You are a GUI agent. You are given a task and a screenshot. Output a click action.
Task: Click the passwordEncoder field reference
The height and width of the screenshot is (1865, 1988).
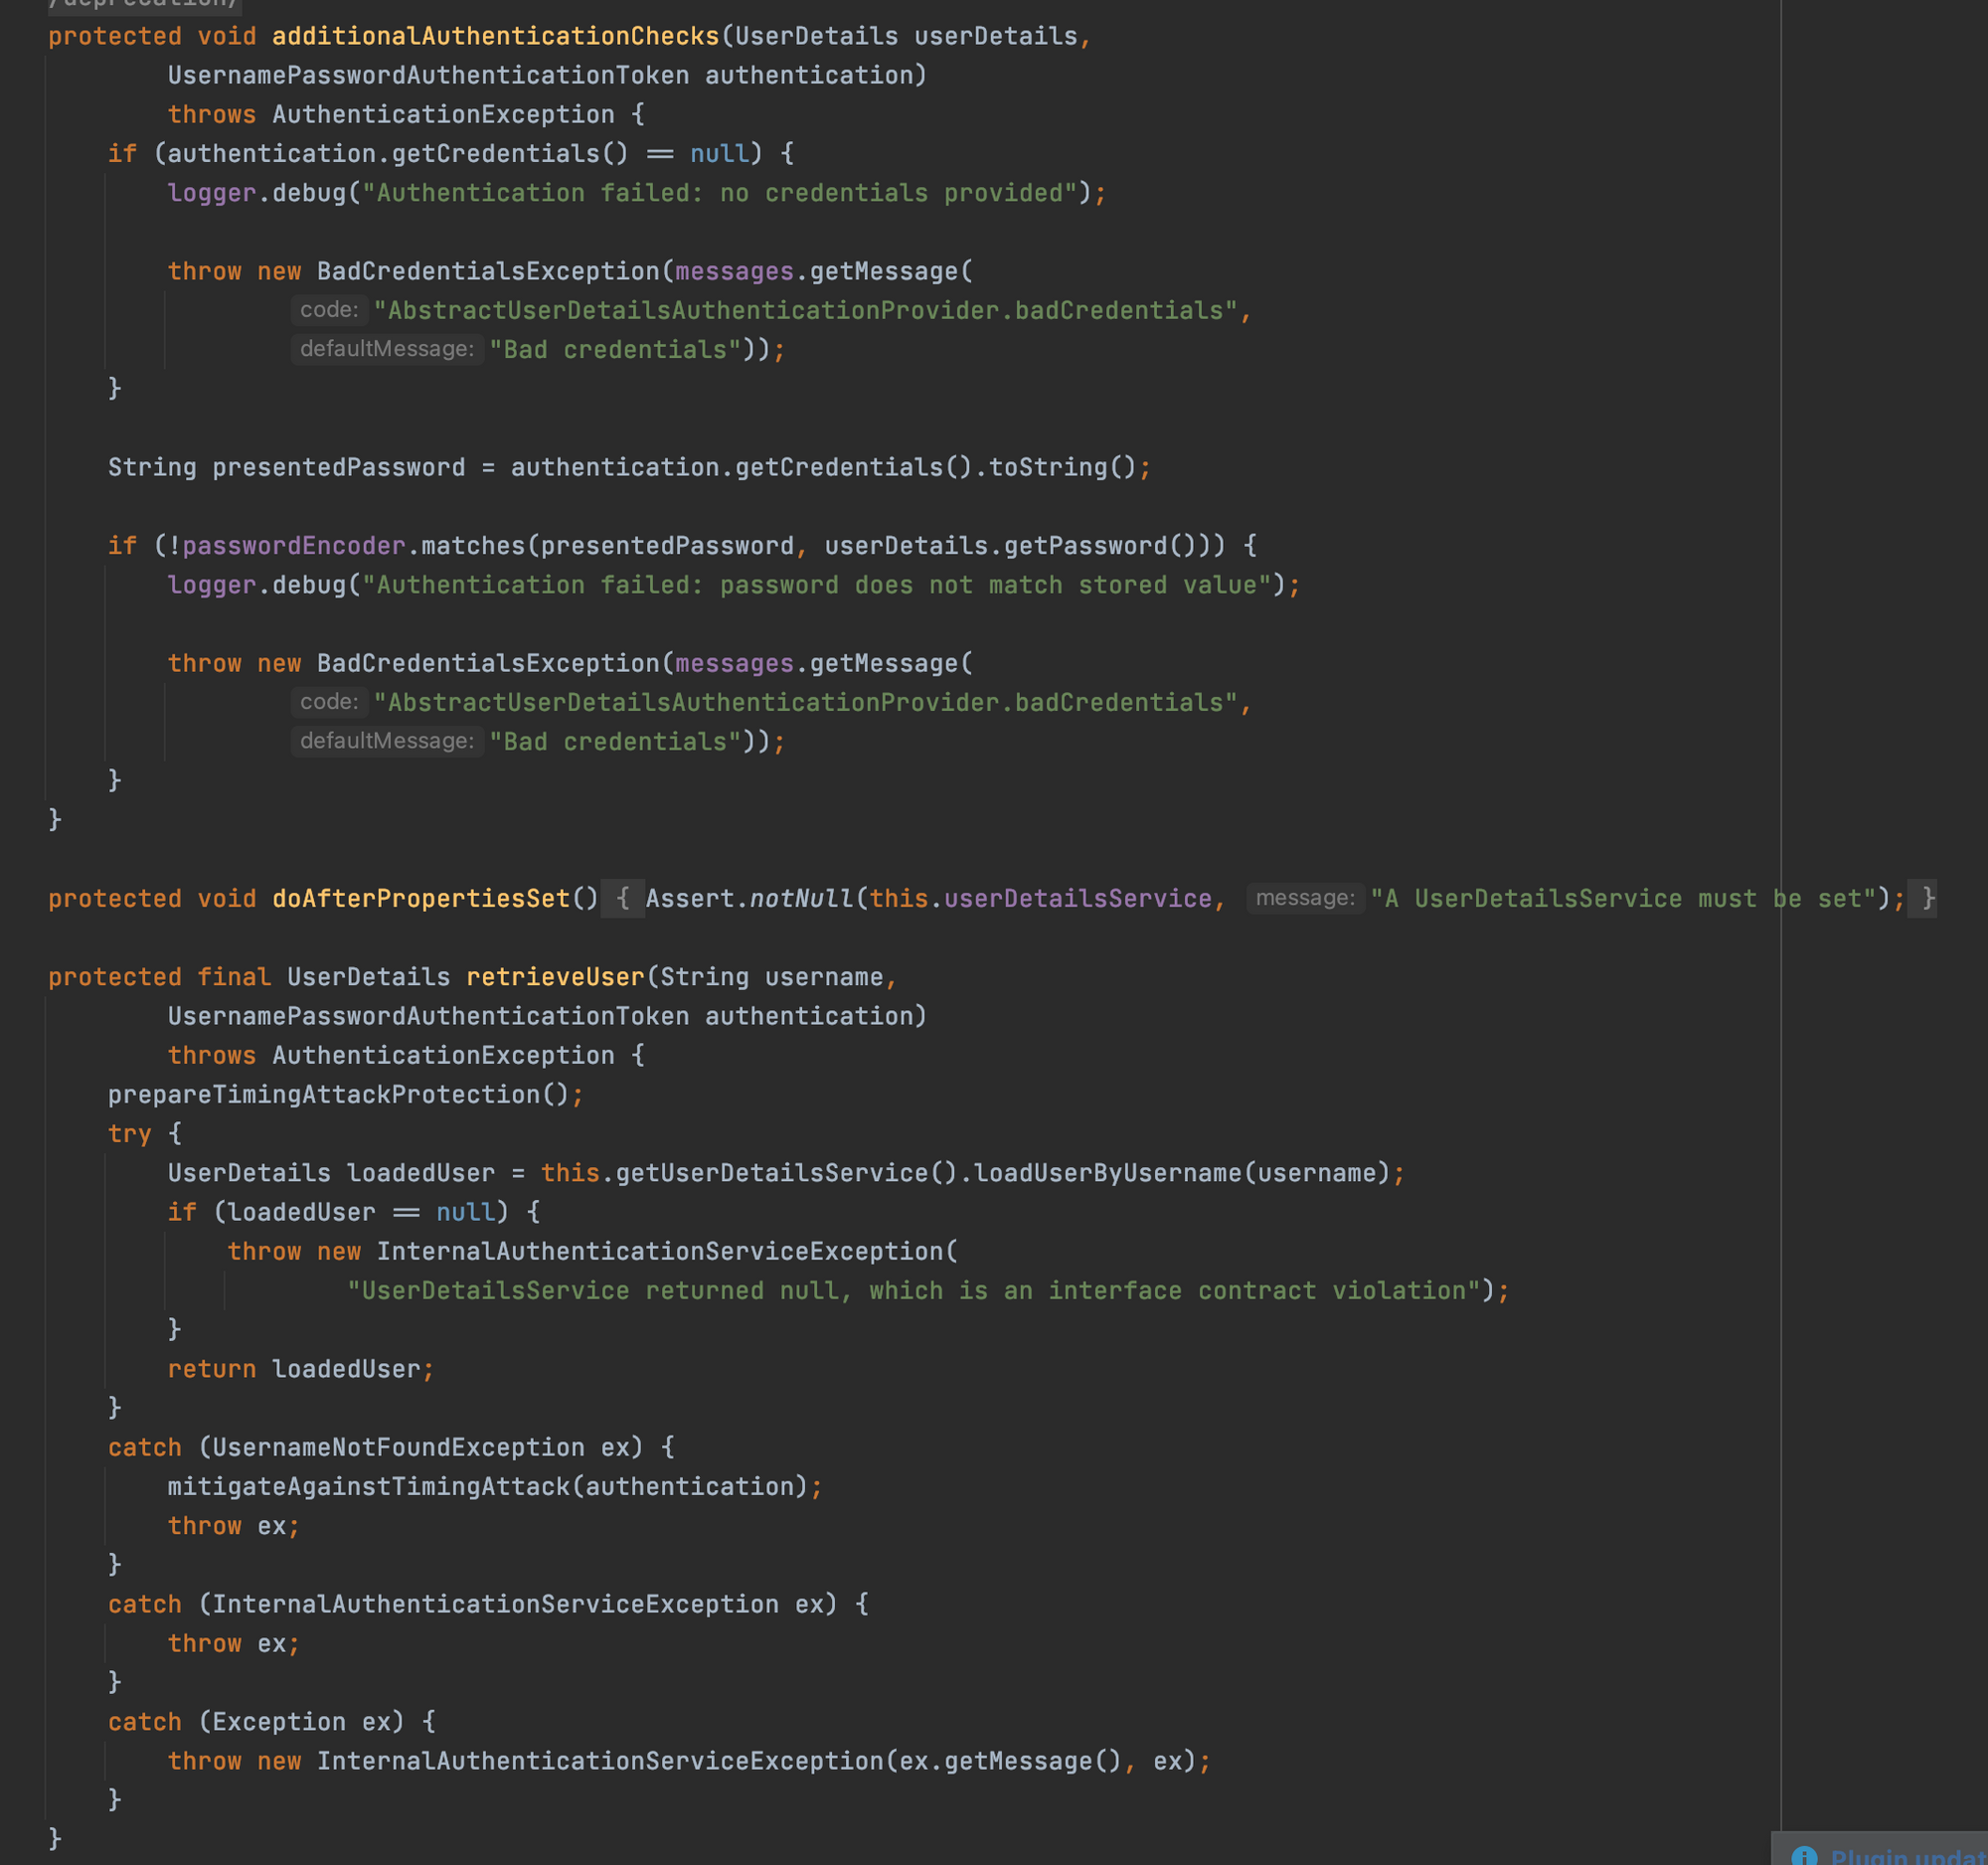pos(293,546)
